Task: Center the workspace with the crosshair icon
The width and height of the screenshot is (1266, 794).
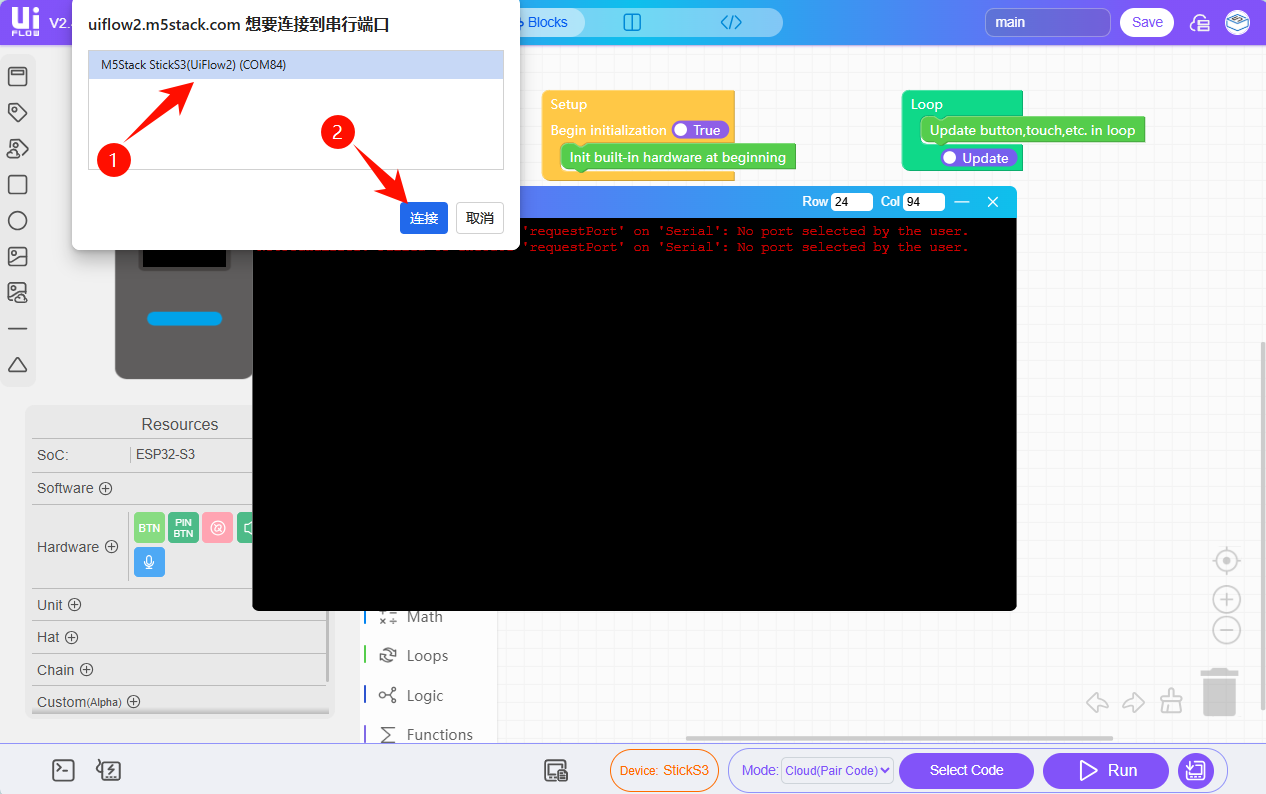Action: [1226, 560]
